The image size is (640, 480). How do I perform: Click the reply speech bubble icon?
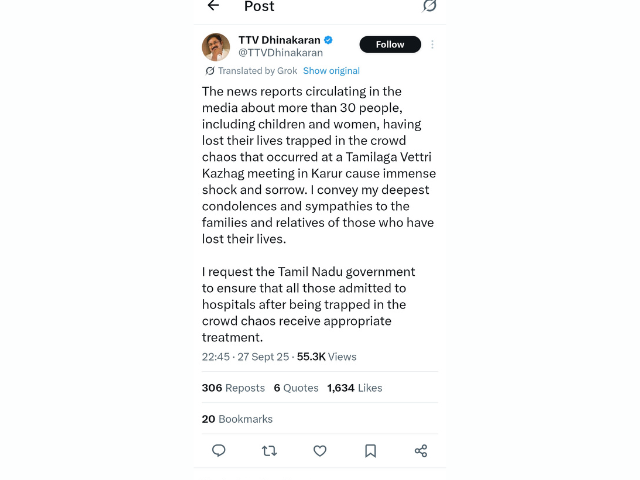219,451
